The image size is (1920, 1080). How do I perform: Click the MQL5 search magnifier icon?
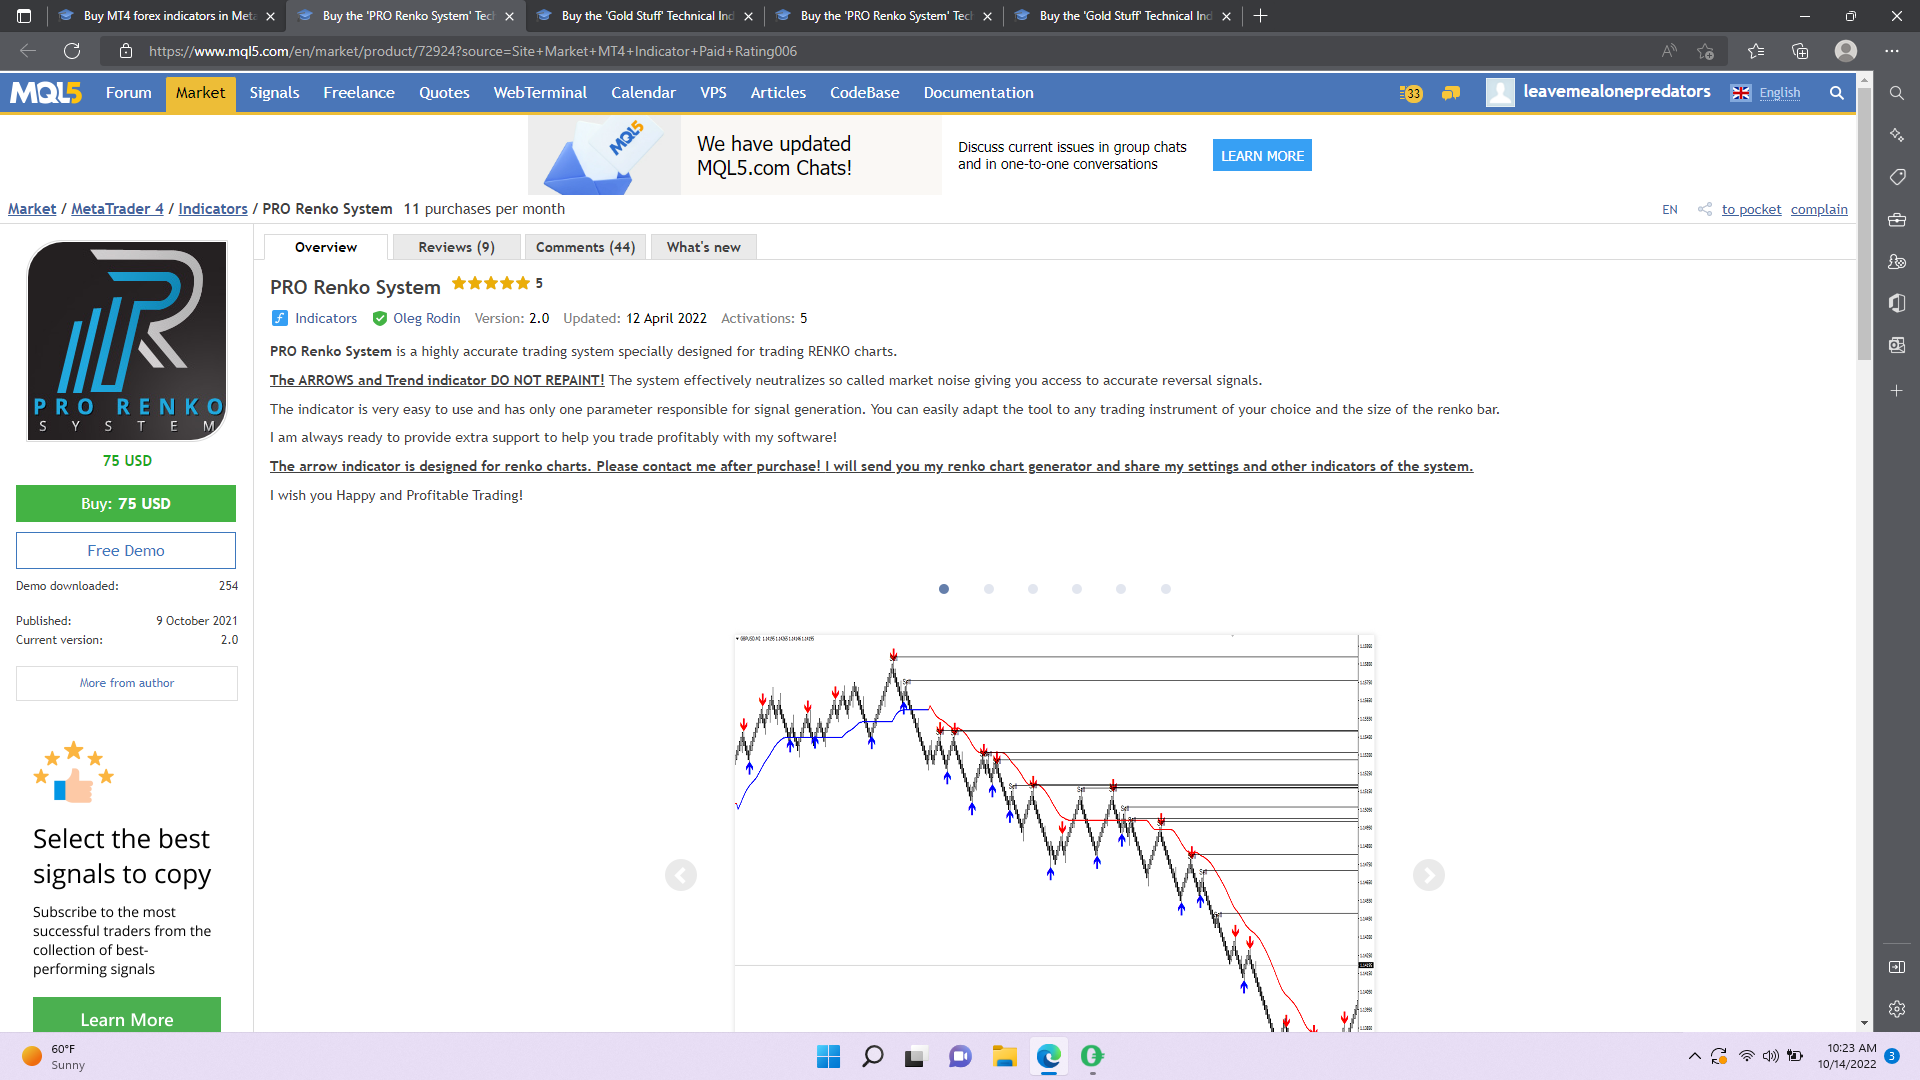pos(1836,93)
